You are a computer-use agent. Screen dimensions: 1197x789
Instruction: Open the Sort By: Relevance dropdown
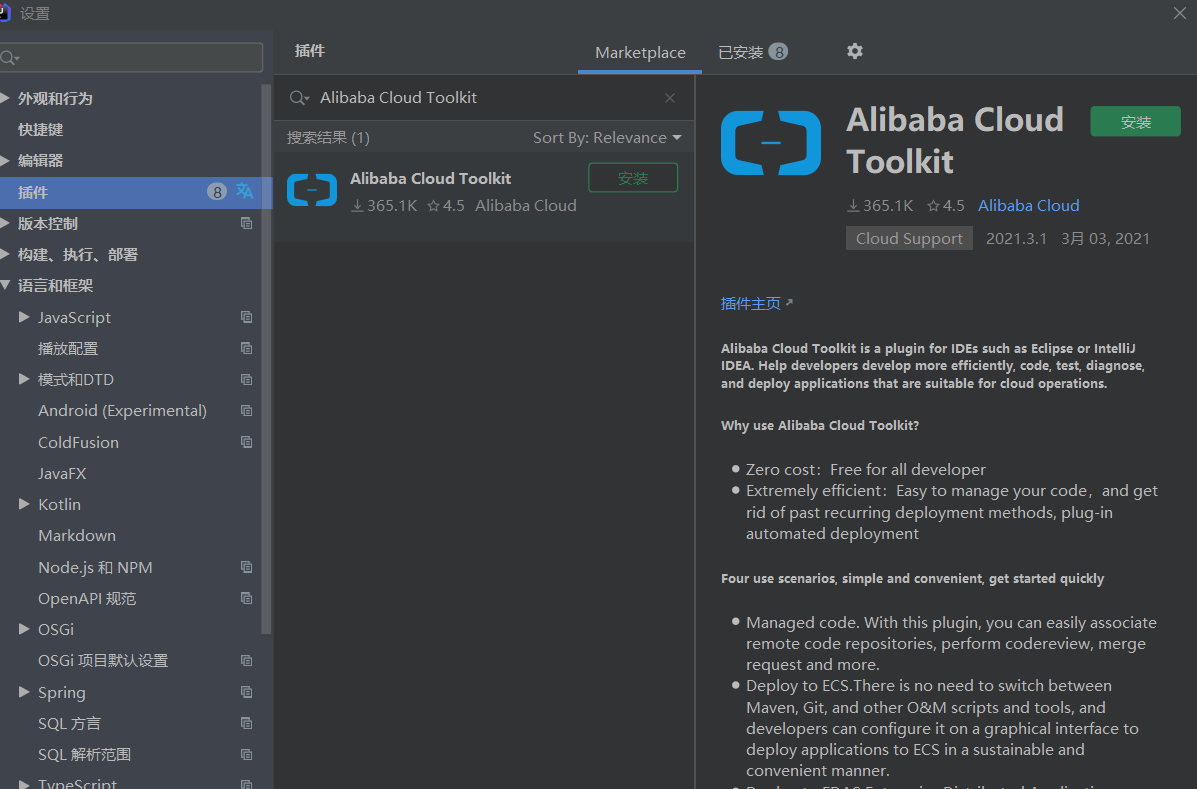[x=607, y=138]
